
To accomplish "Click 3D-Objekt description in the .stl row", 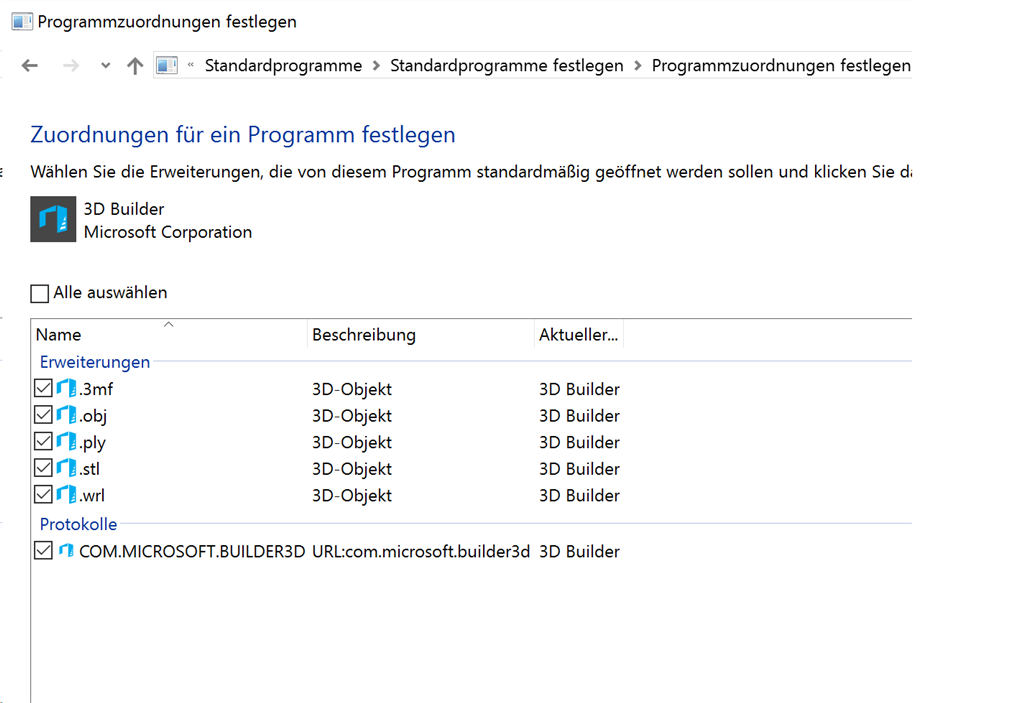I will [x=351, y=469].
